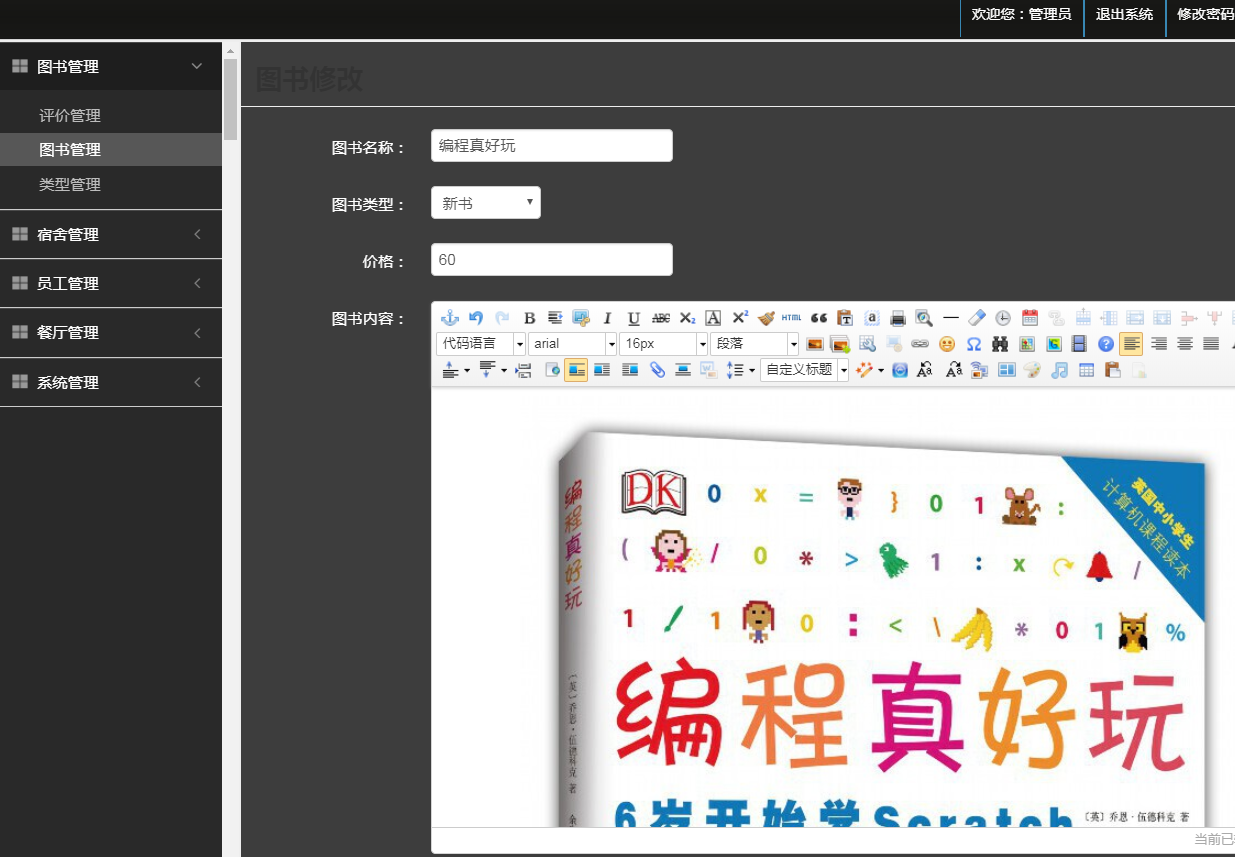The width and height of the screenshot is (1235, 857).
Task: Switch editor to HTML source mode
Action: point(791,318)
